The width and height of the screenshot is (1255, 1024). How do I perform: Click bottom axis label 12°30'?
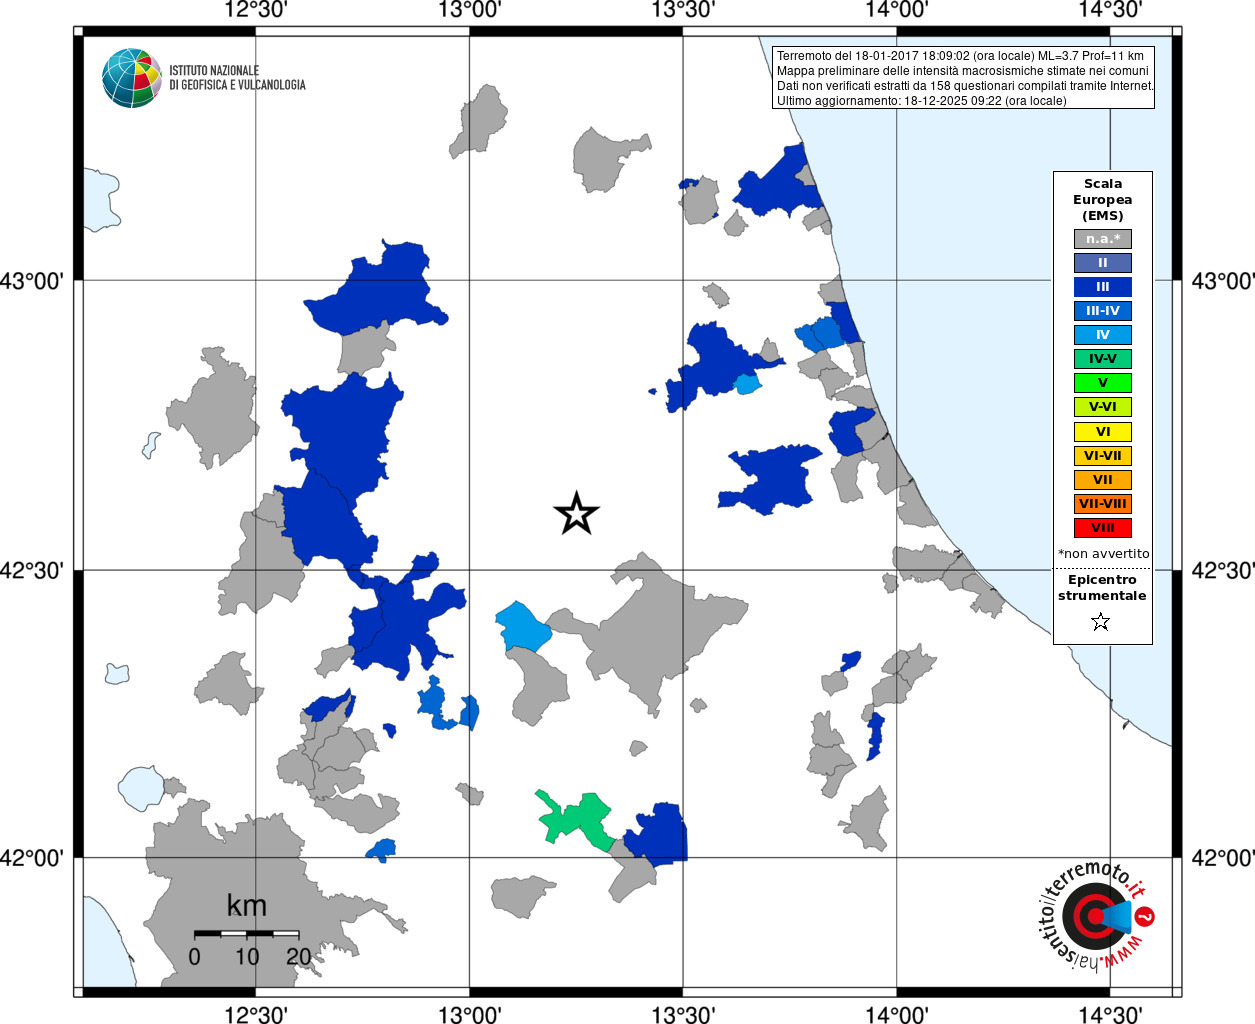pyautogui.click(x=256, y=1015)
